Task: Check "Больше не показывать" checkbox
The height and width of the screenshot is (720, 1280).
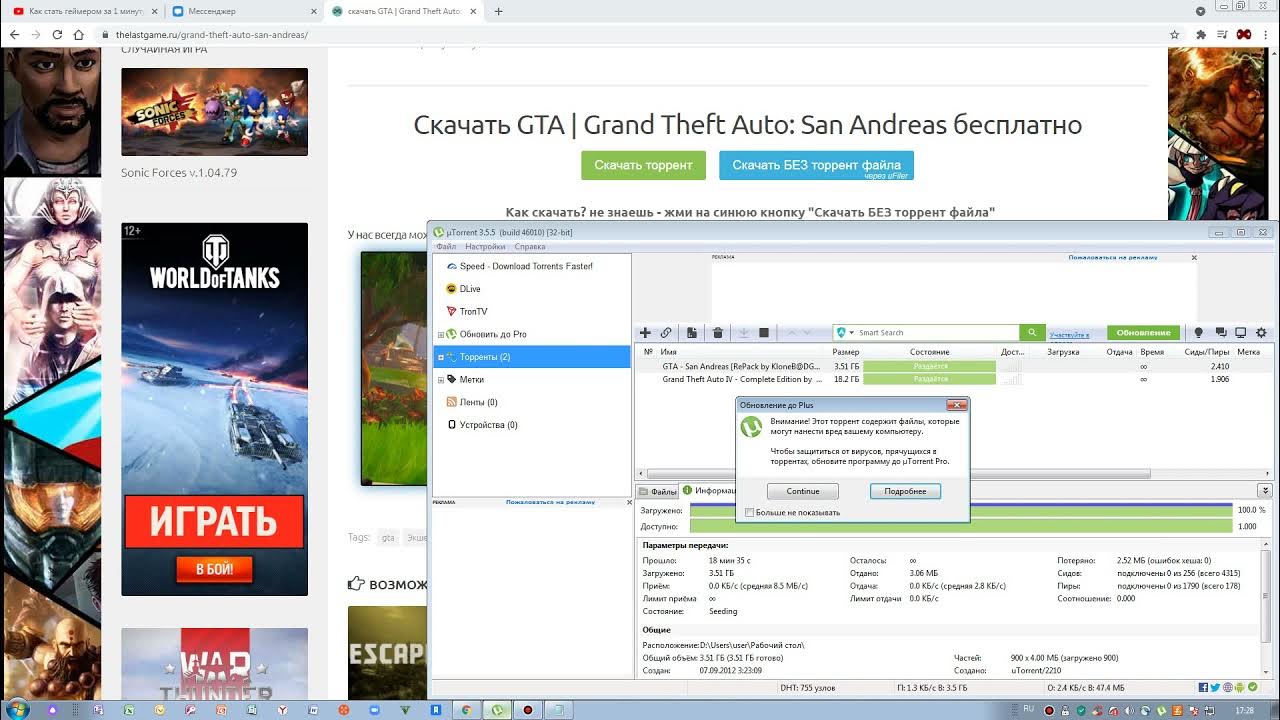Action: pyautogui.click(x=750, y=512)
